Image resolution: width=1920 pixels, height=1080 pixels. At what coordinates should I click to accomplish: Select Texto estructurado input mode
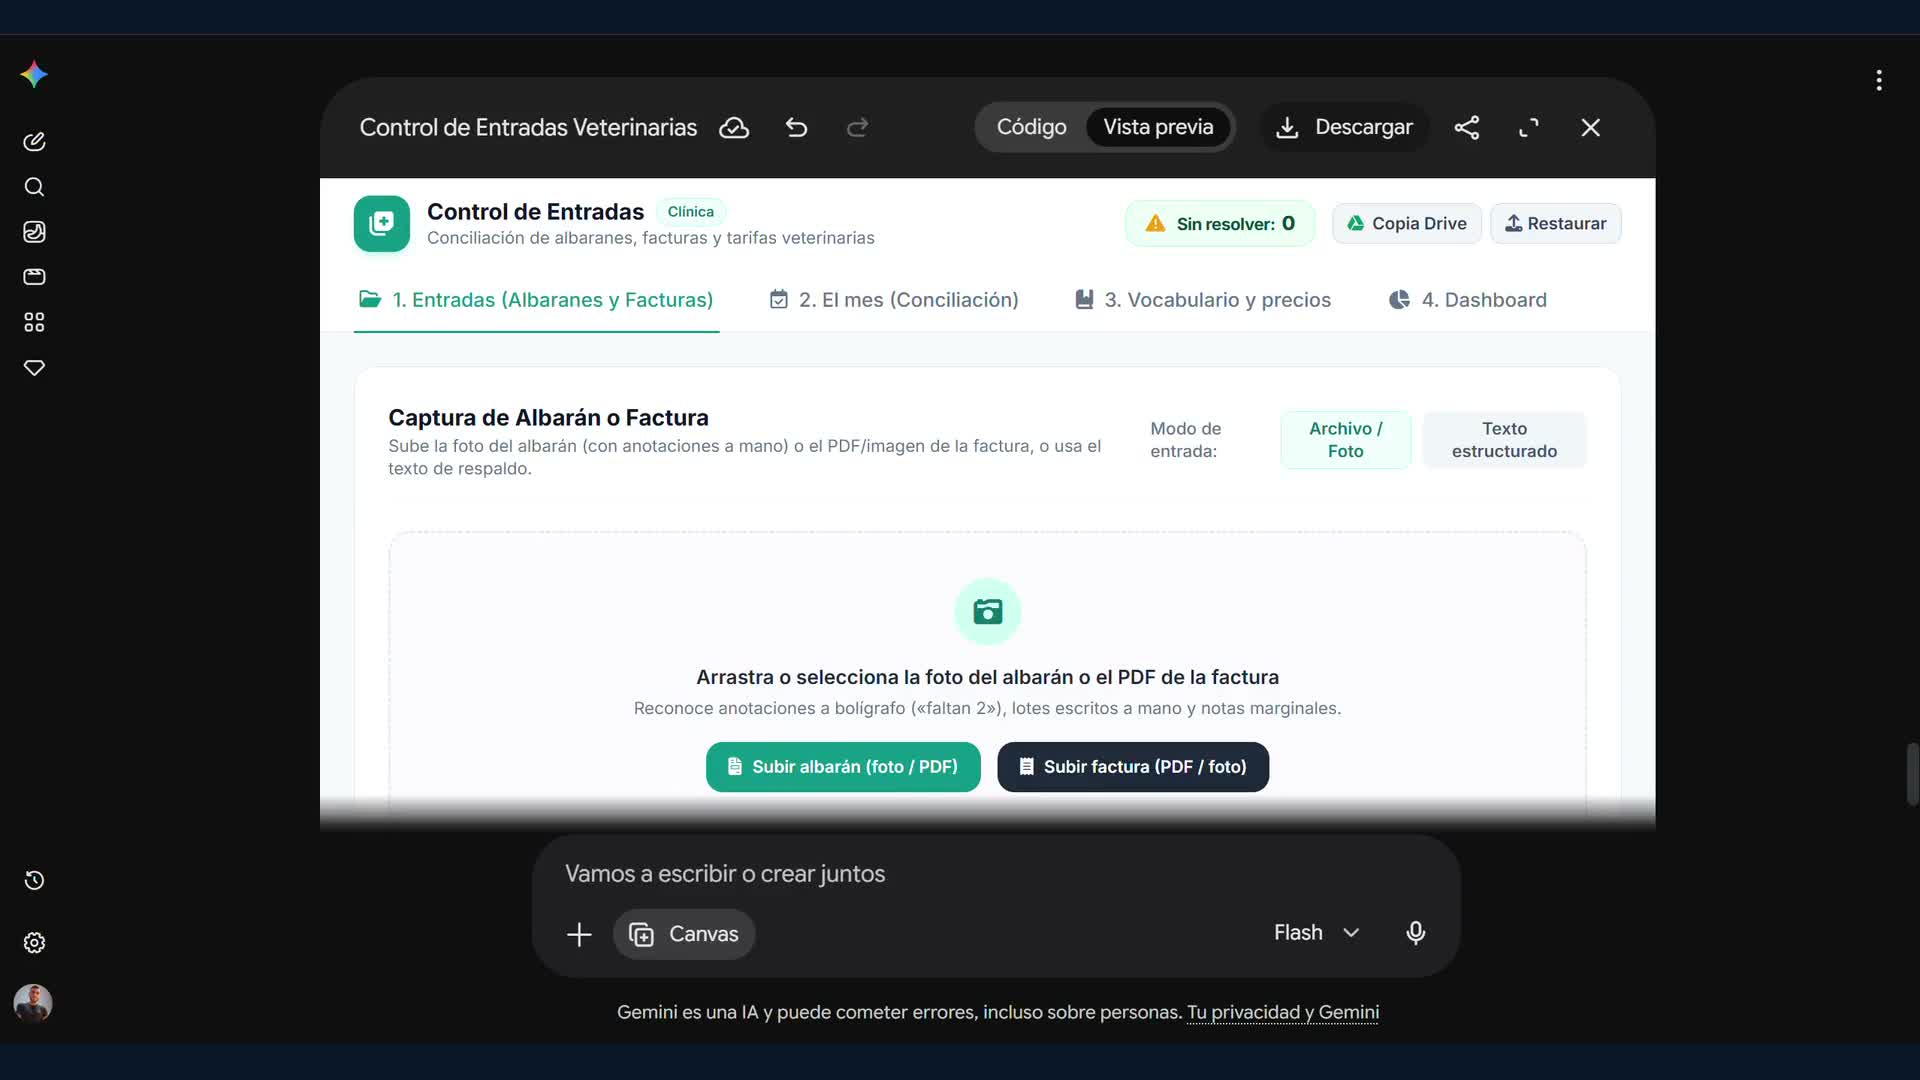point(1504,440)
